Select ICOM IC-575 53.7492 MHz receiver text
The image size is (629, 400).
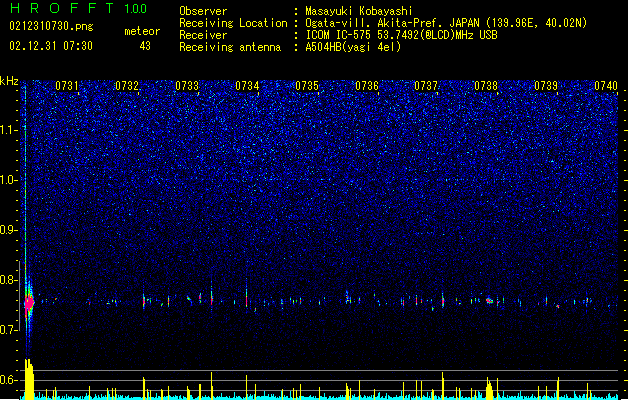click(x=401, y=35)
